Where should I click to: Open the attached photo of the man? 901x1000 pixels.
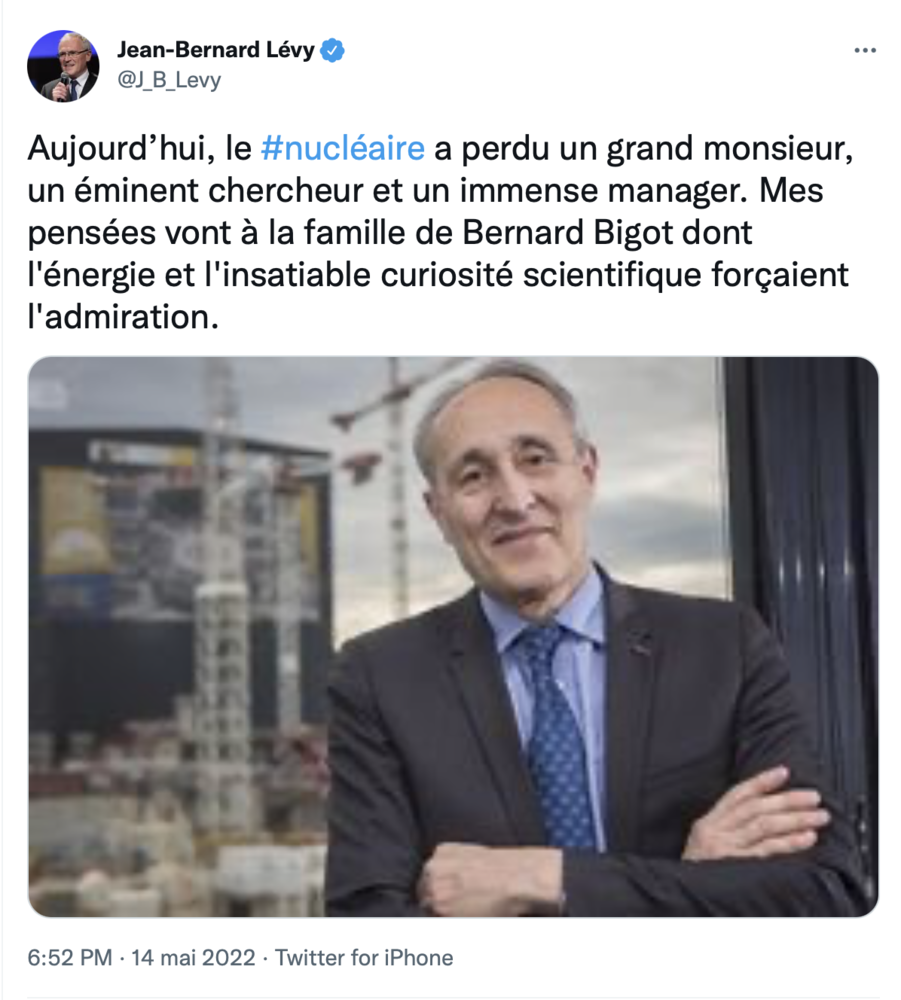[453, 636]
